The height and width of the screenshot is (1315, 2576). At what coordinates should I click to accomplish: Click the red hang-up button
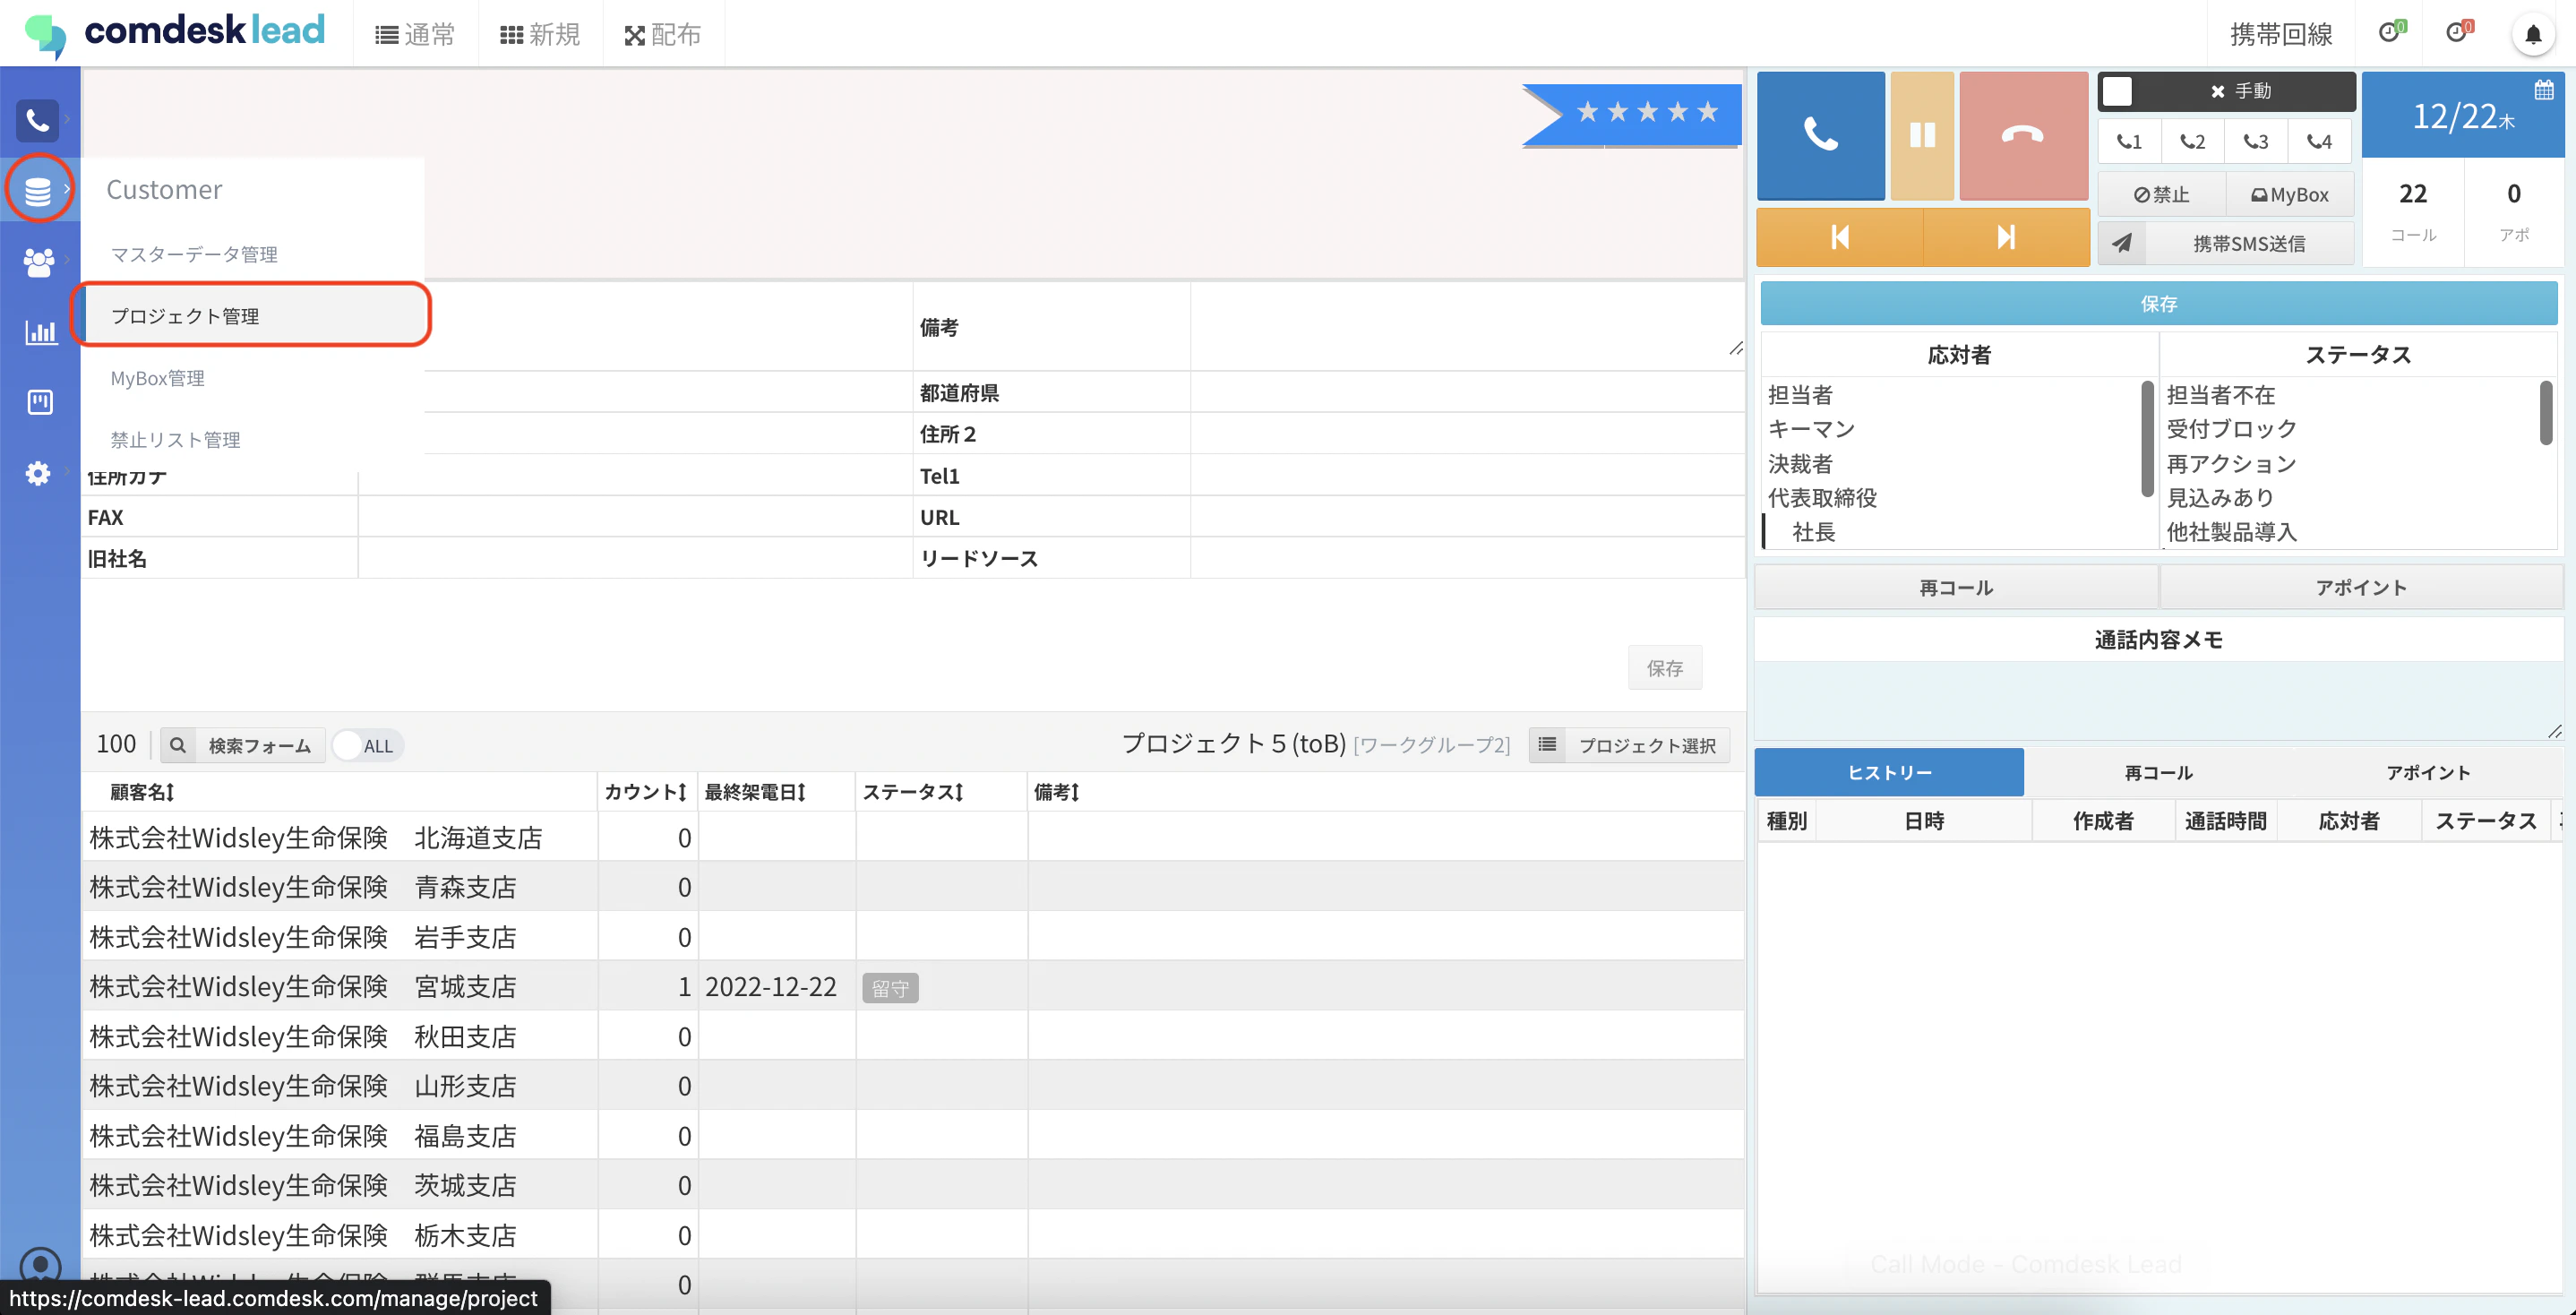click(2023, 135)
